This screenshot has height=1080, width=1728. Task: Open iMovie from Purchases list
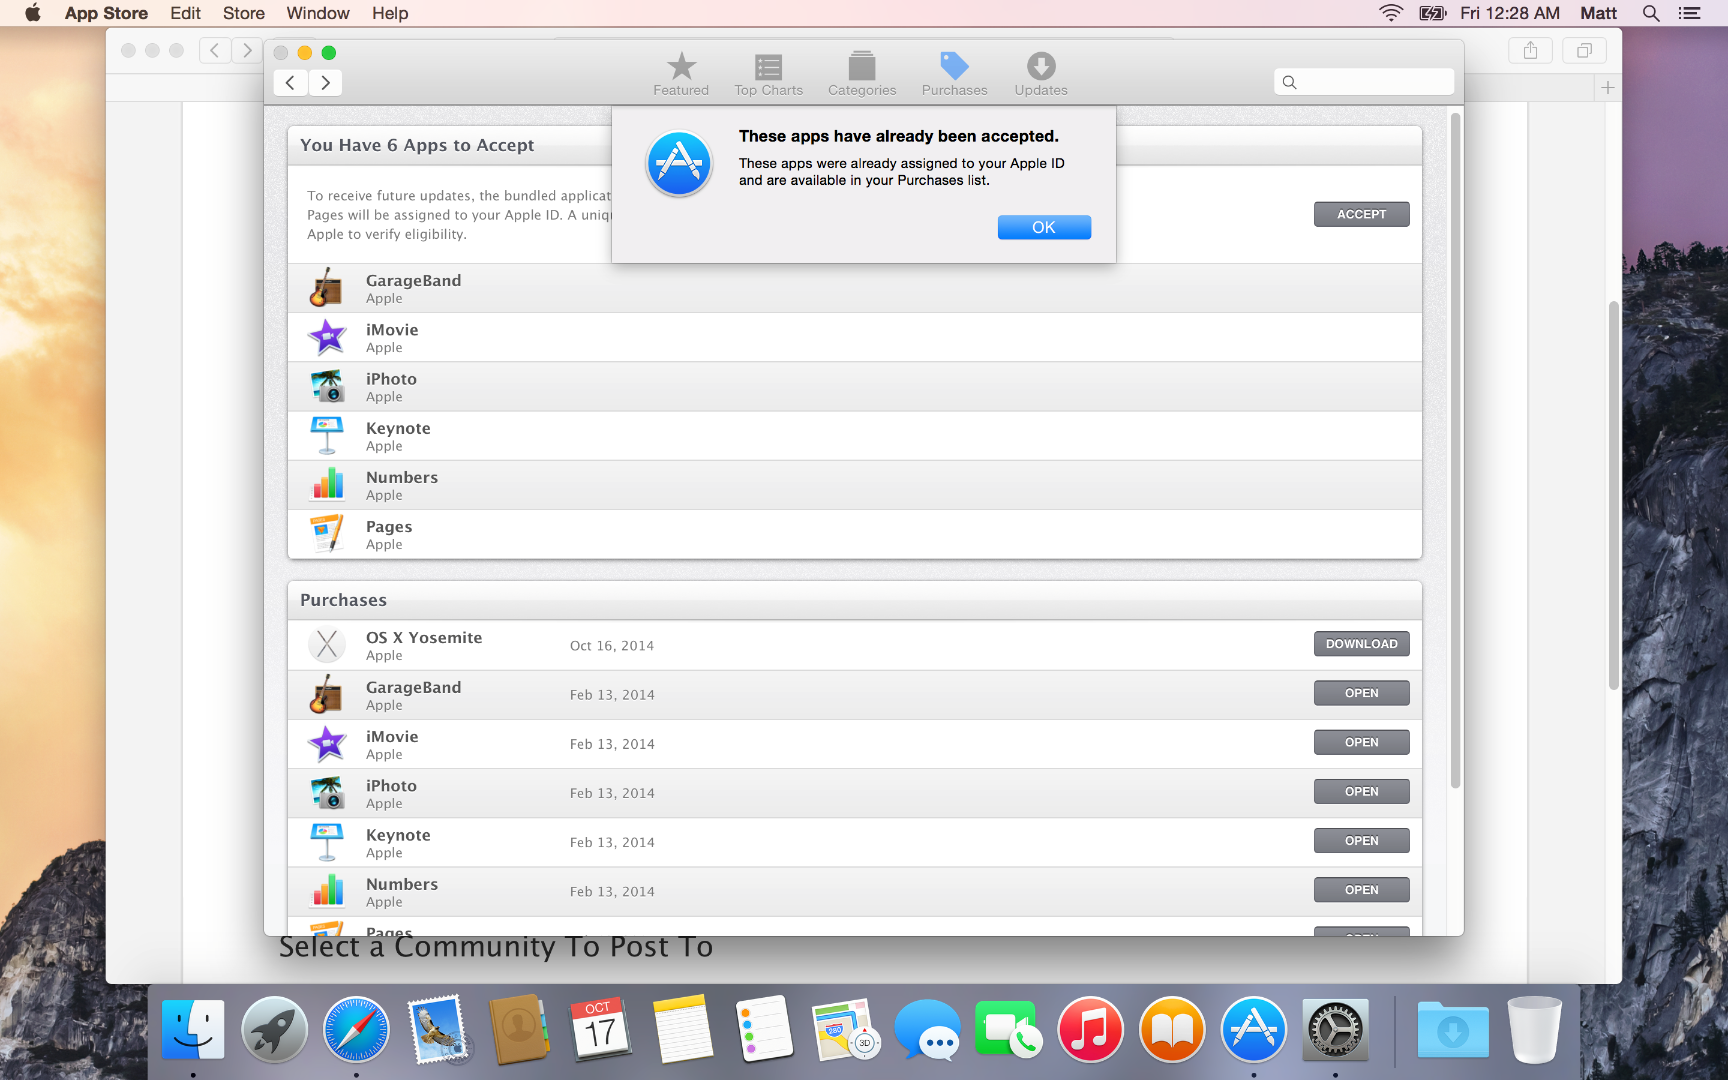(1361, 742)
